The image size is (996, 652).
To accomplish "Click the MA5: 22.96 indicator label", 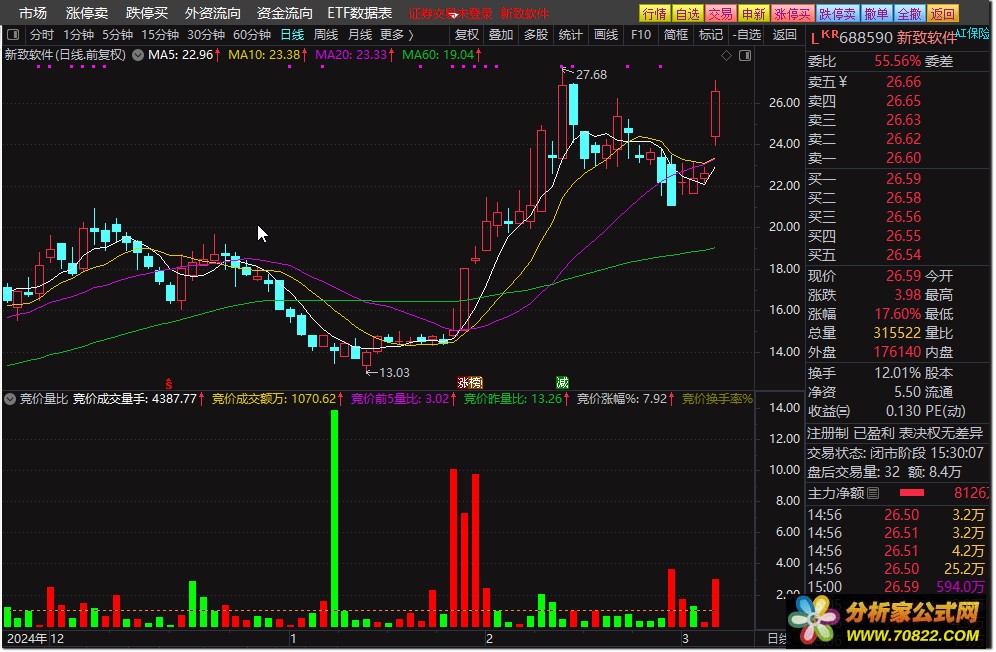I will 184,55.
